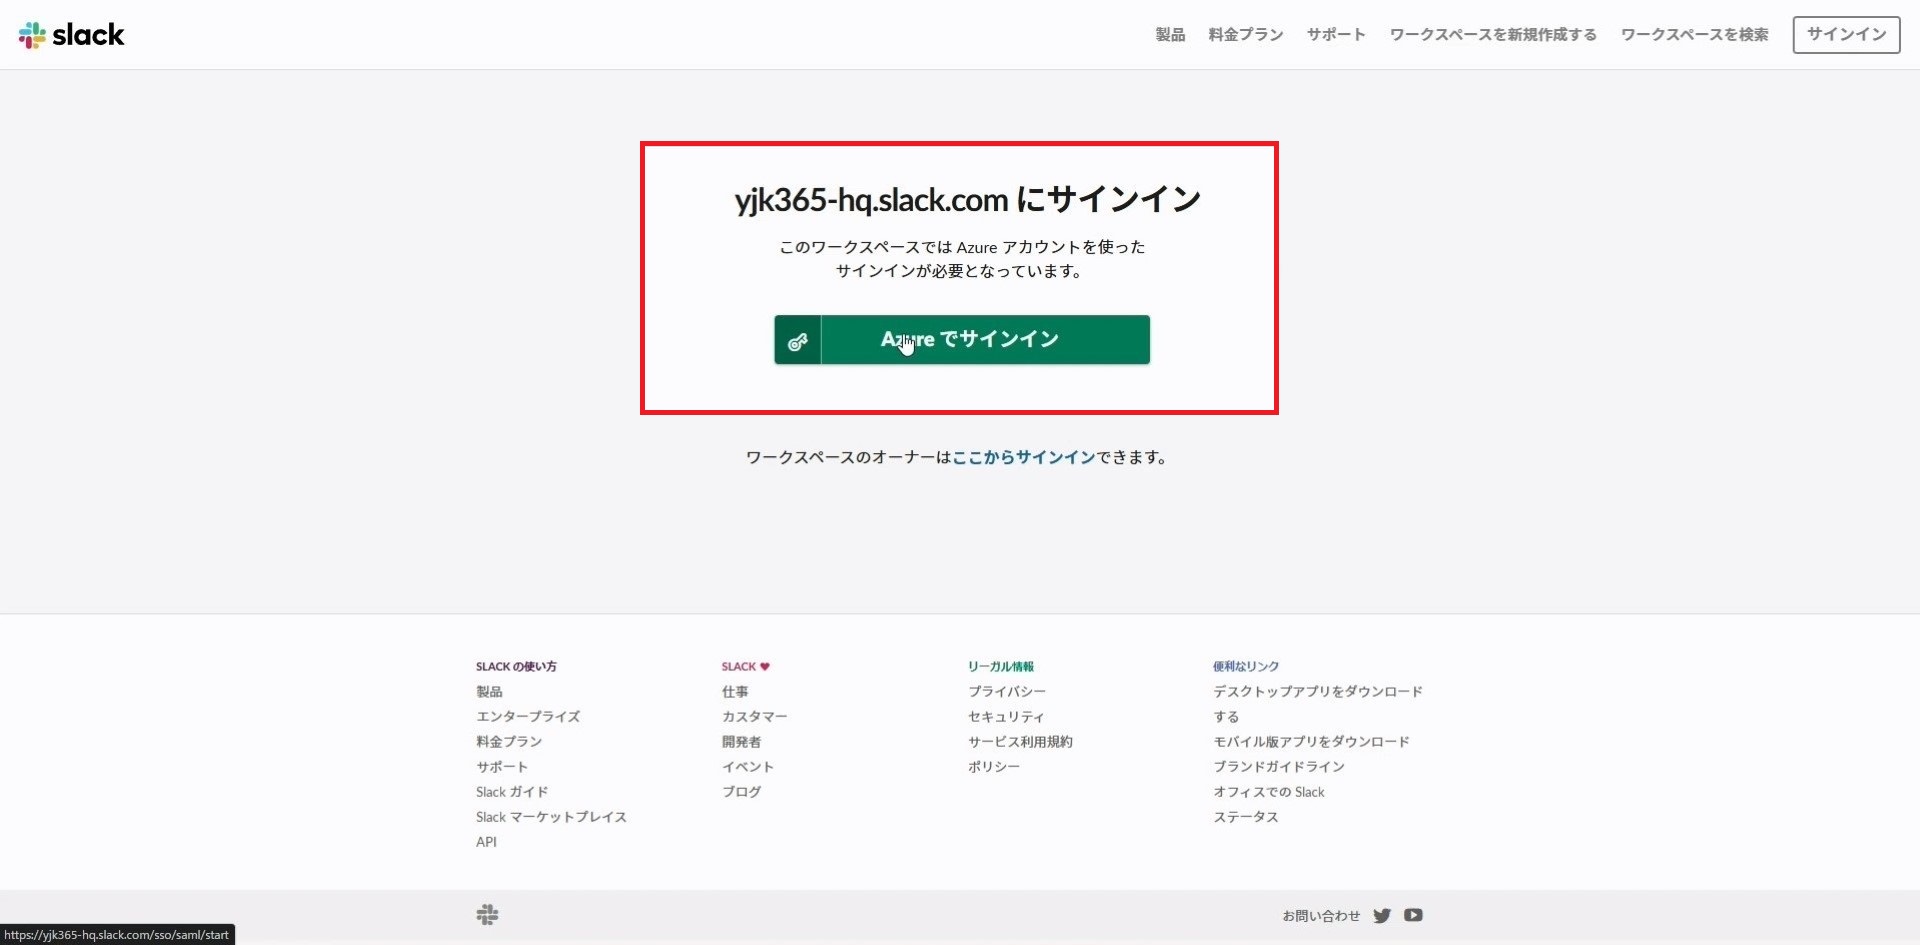Open footer 製品 link
The width and height of the screenshot is (1920, 945).
pyautogui.click(x=489, y=691)
